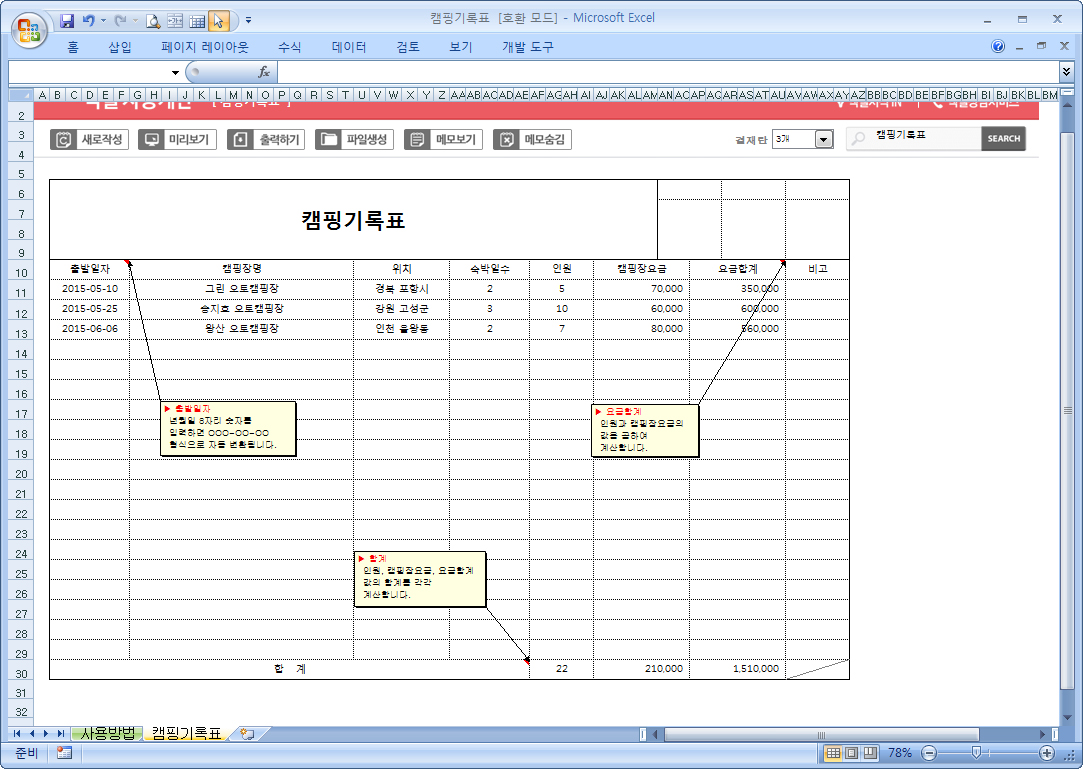Go to first sheet navigation arrow
Image resolution: width=1083 pixels, height=769 pixels.
17,734
